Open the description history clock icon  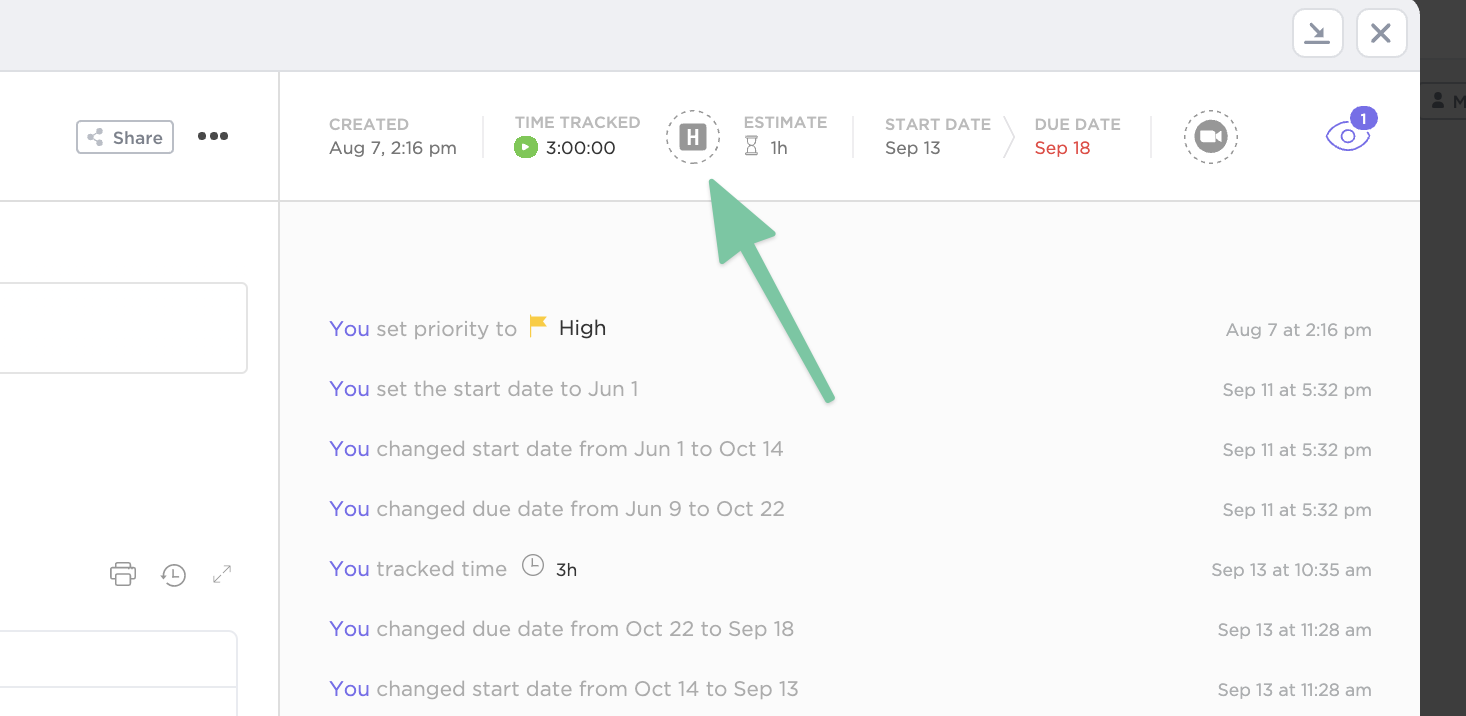pos(174,575)
